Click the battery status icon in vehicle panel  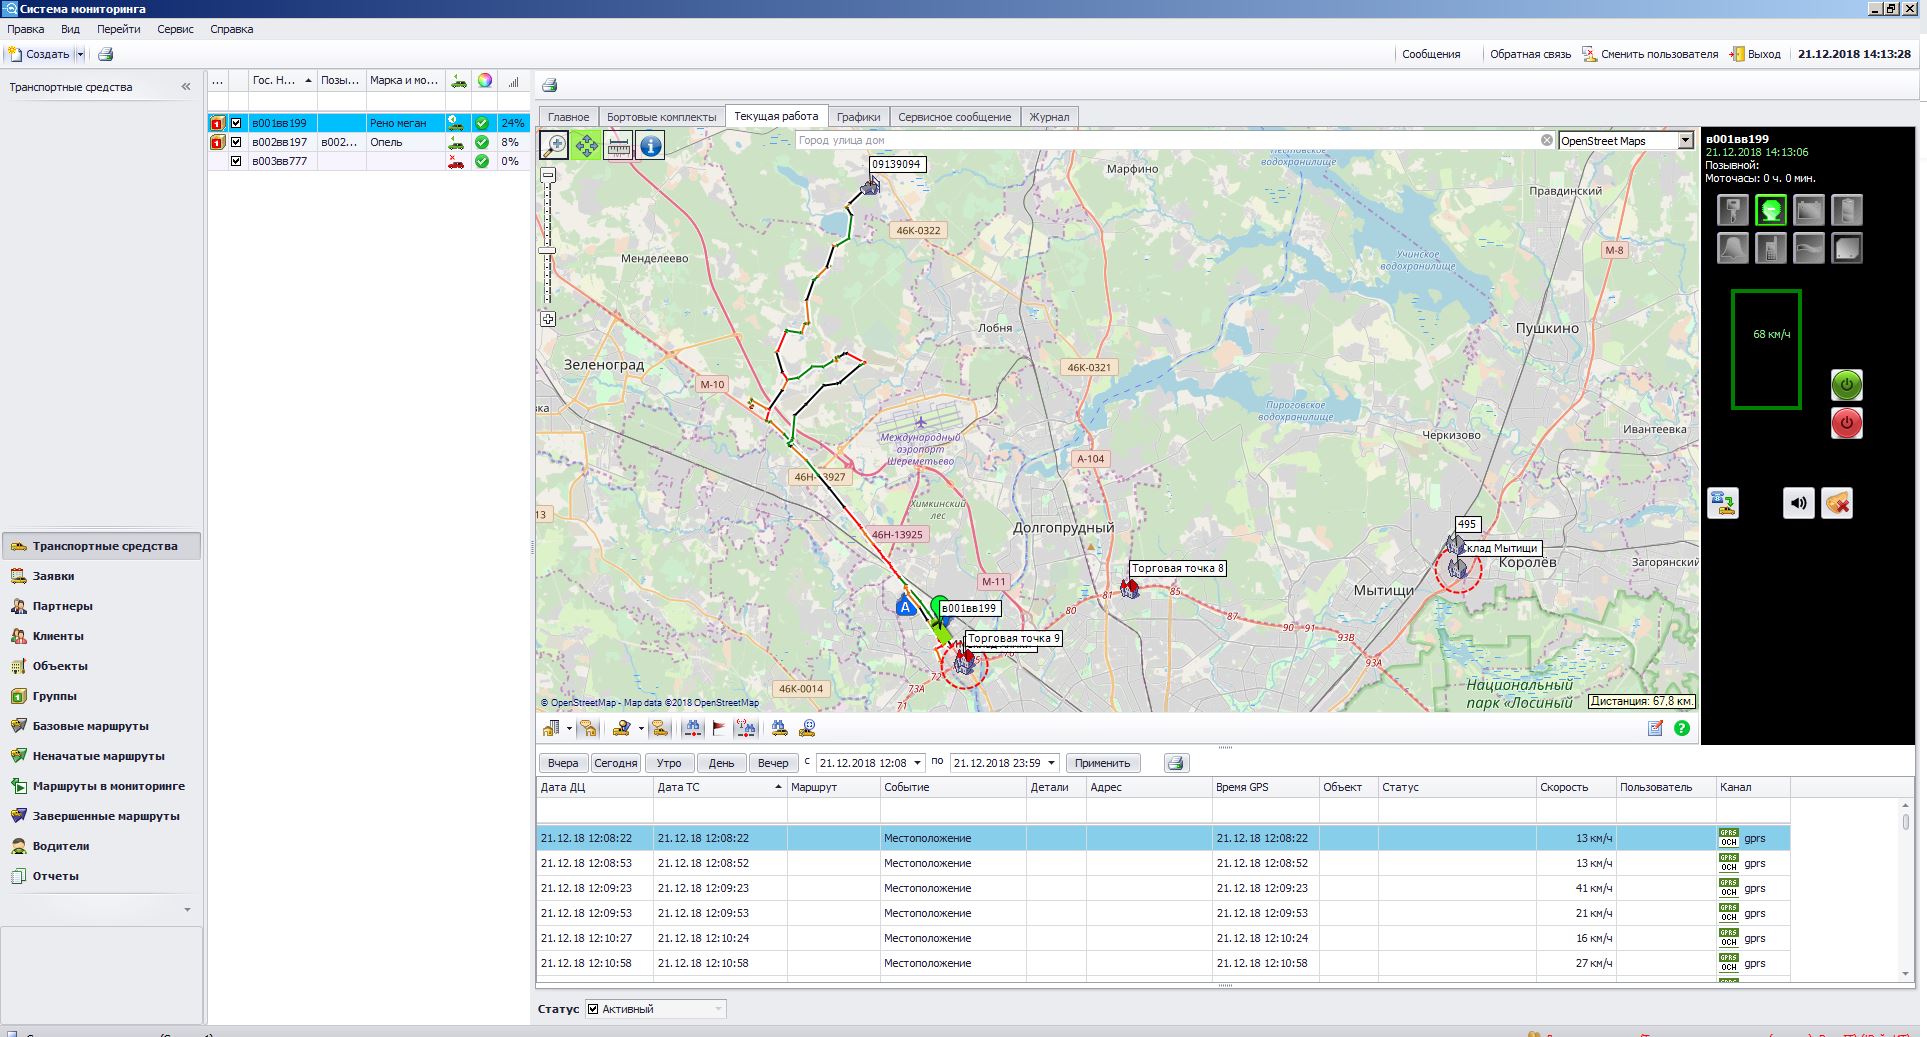coord(1809,210)
